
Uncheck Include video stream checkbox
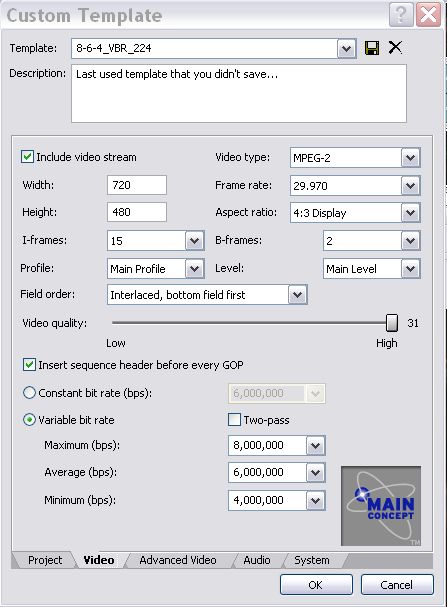pyautogui.click(x=27, y=157)
